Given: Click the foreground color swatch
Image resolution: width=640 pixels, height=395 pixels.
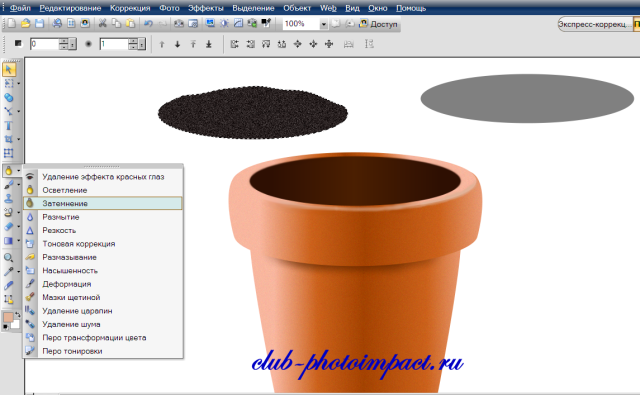Looking at the screenshot, I should (8, 317).
